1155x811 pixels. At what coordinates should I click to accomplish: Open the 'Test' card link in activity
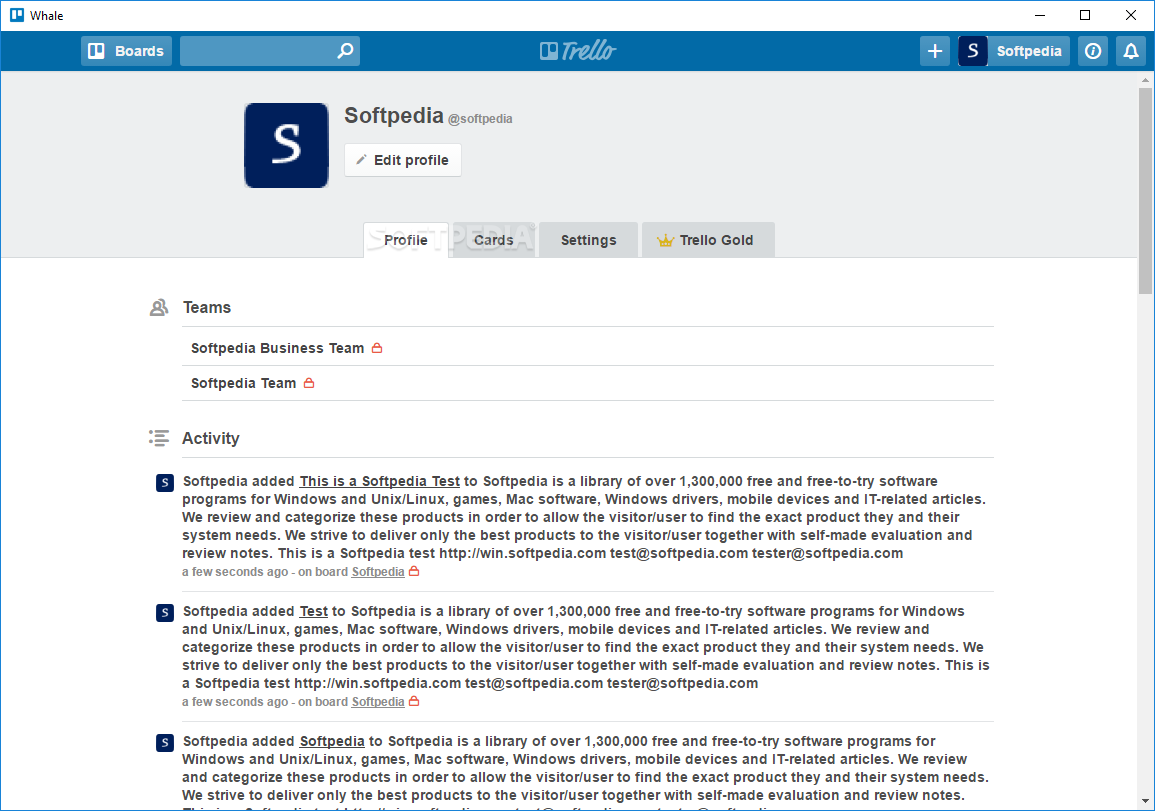coord(314,611)
